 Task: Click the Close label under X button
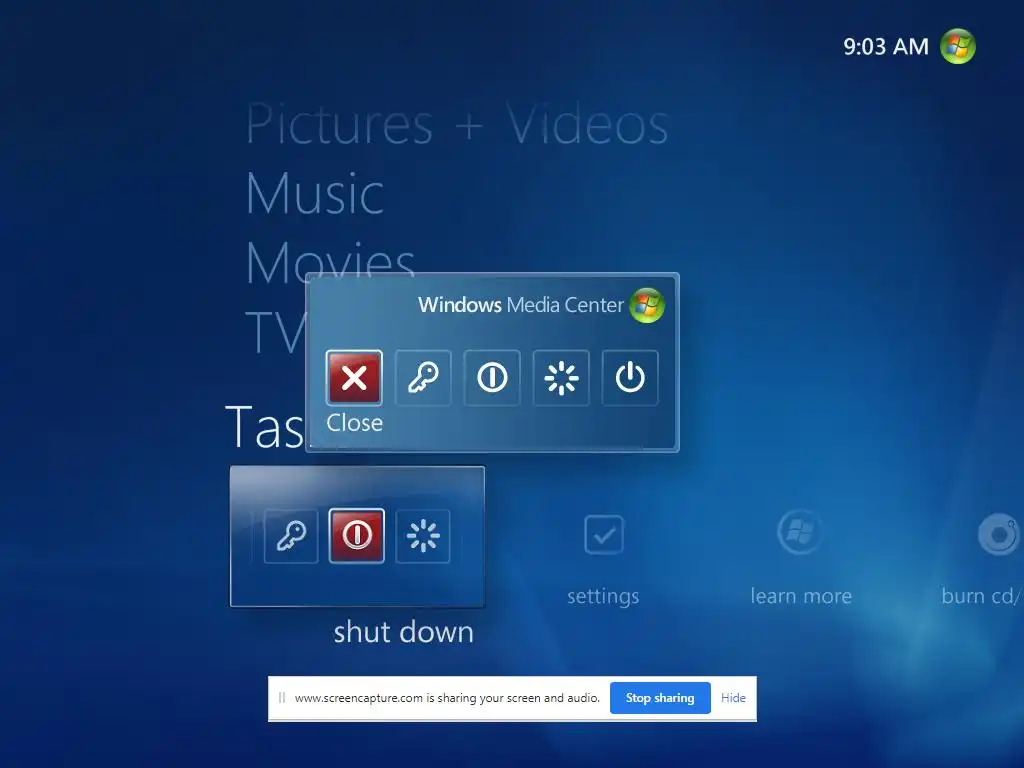[355, 423]
